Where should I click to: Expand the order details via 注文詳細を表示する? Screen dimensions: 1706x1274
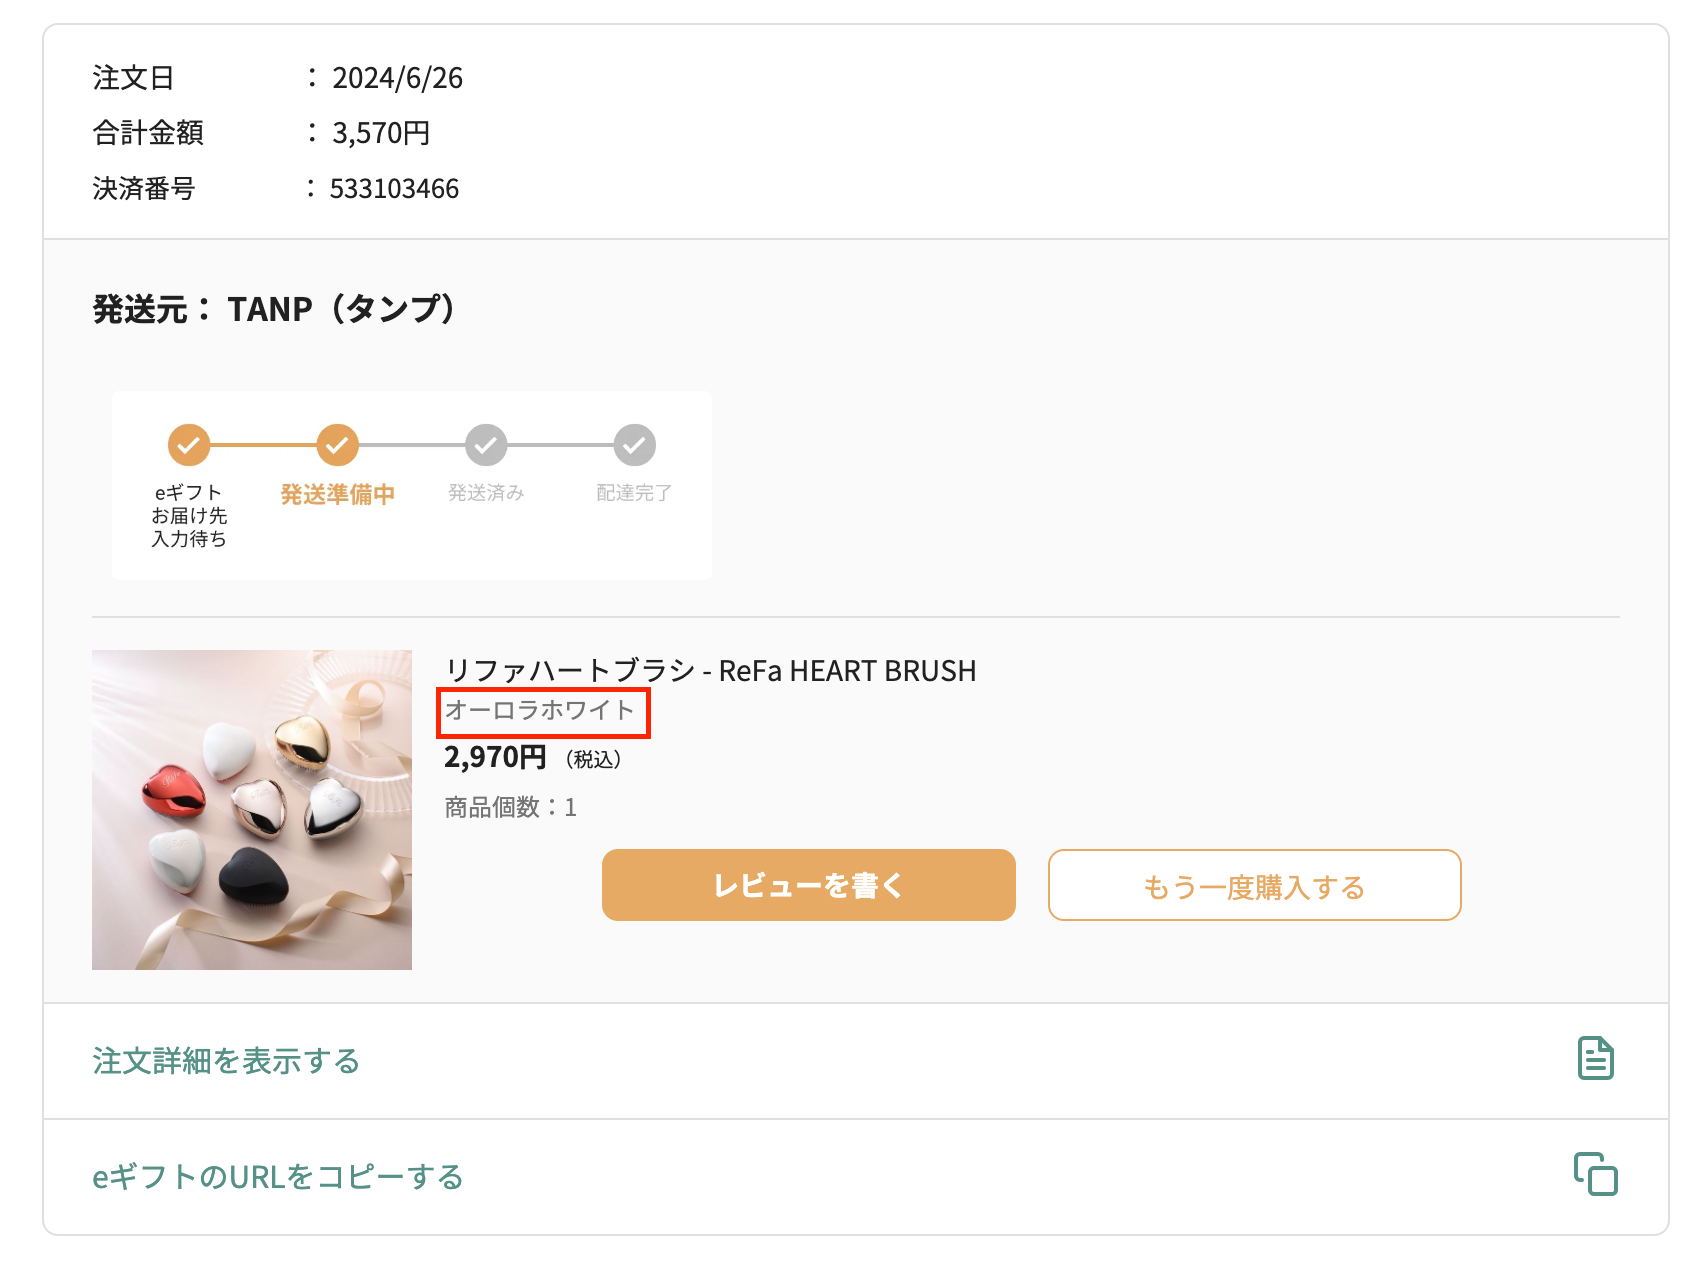tap(227, 1060)
